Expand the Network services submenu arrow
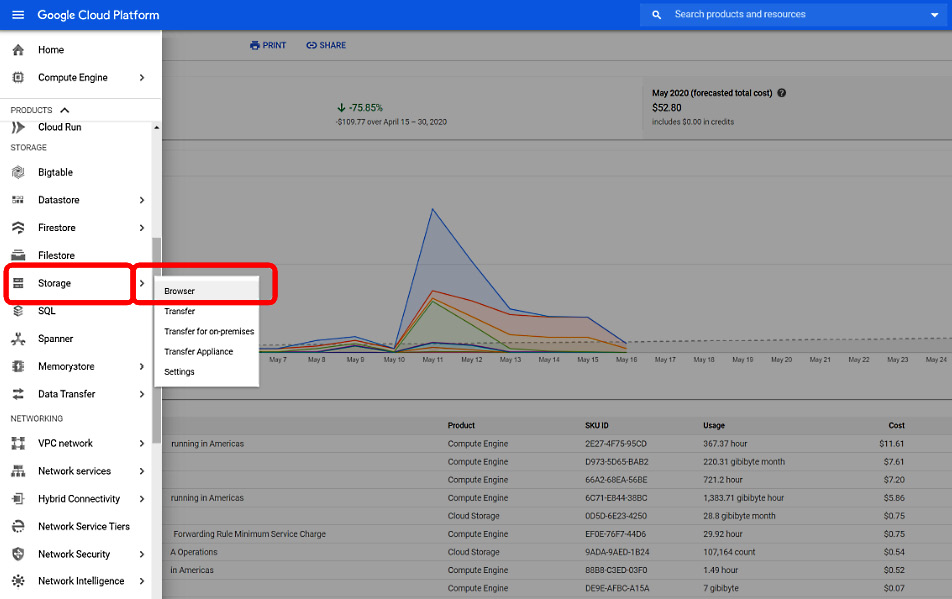 [142, 471]
